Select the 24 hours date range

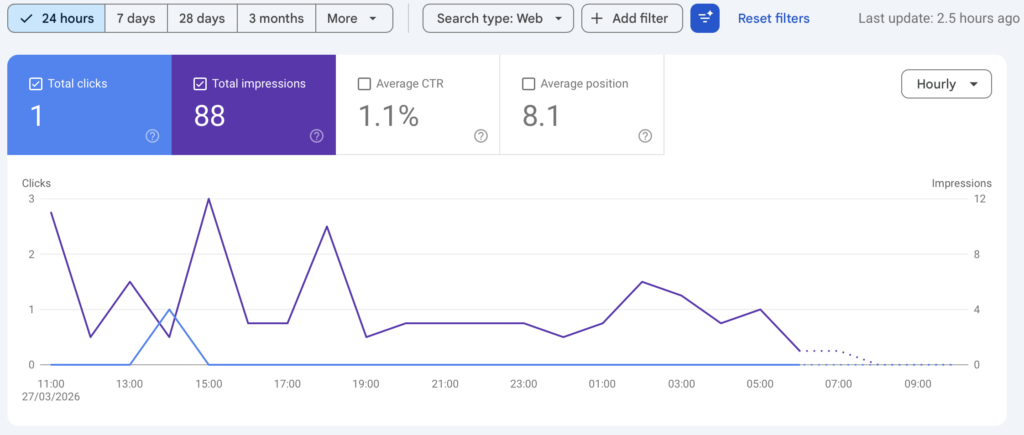(57, 18)
